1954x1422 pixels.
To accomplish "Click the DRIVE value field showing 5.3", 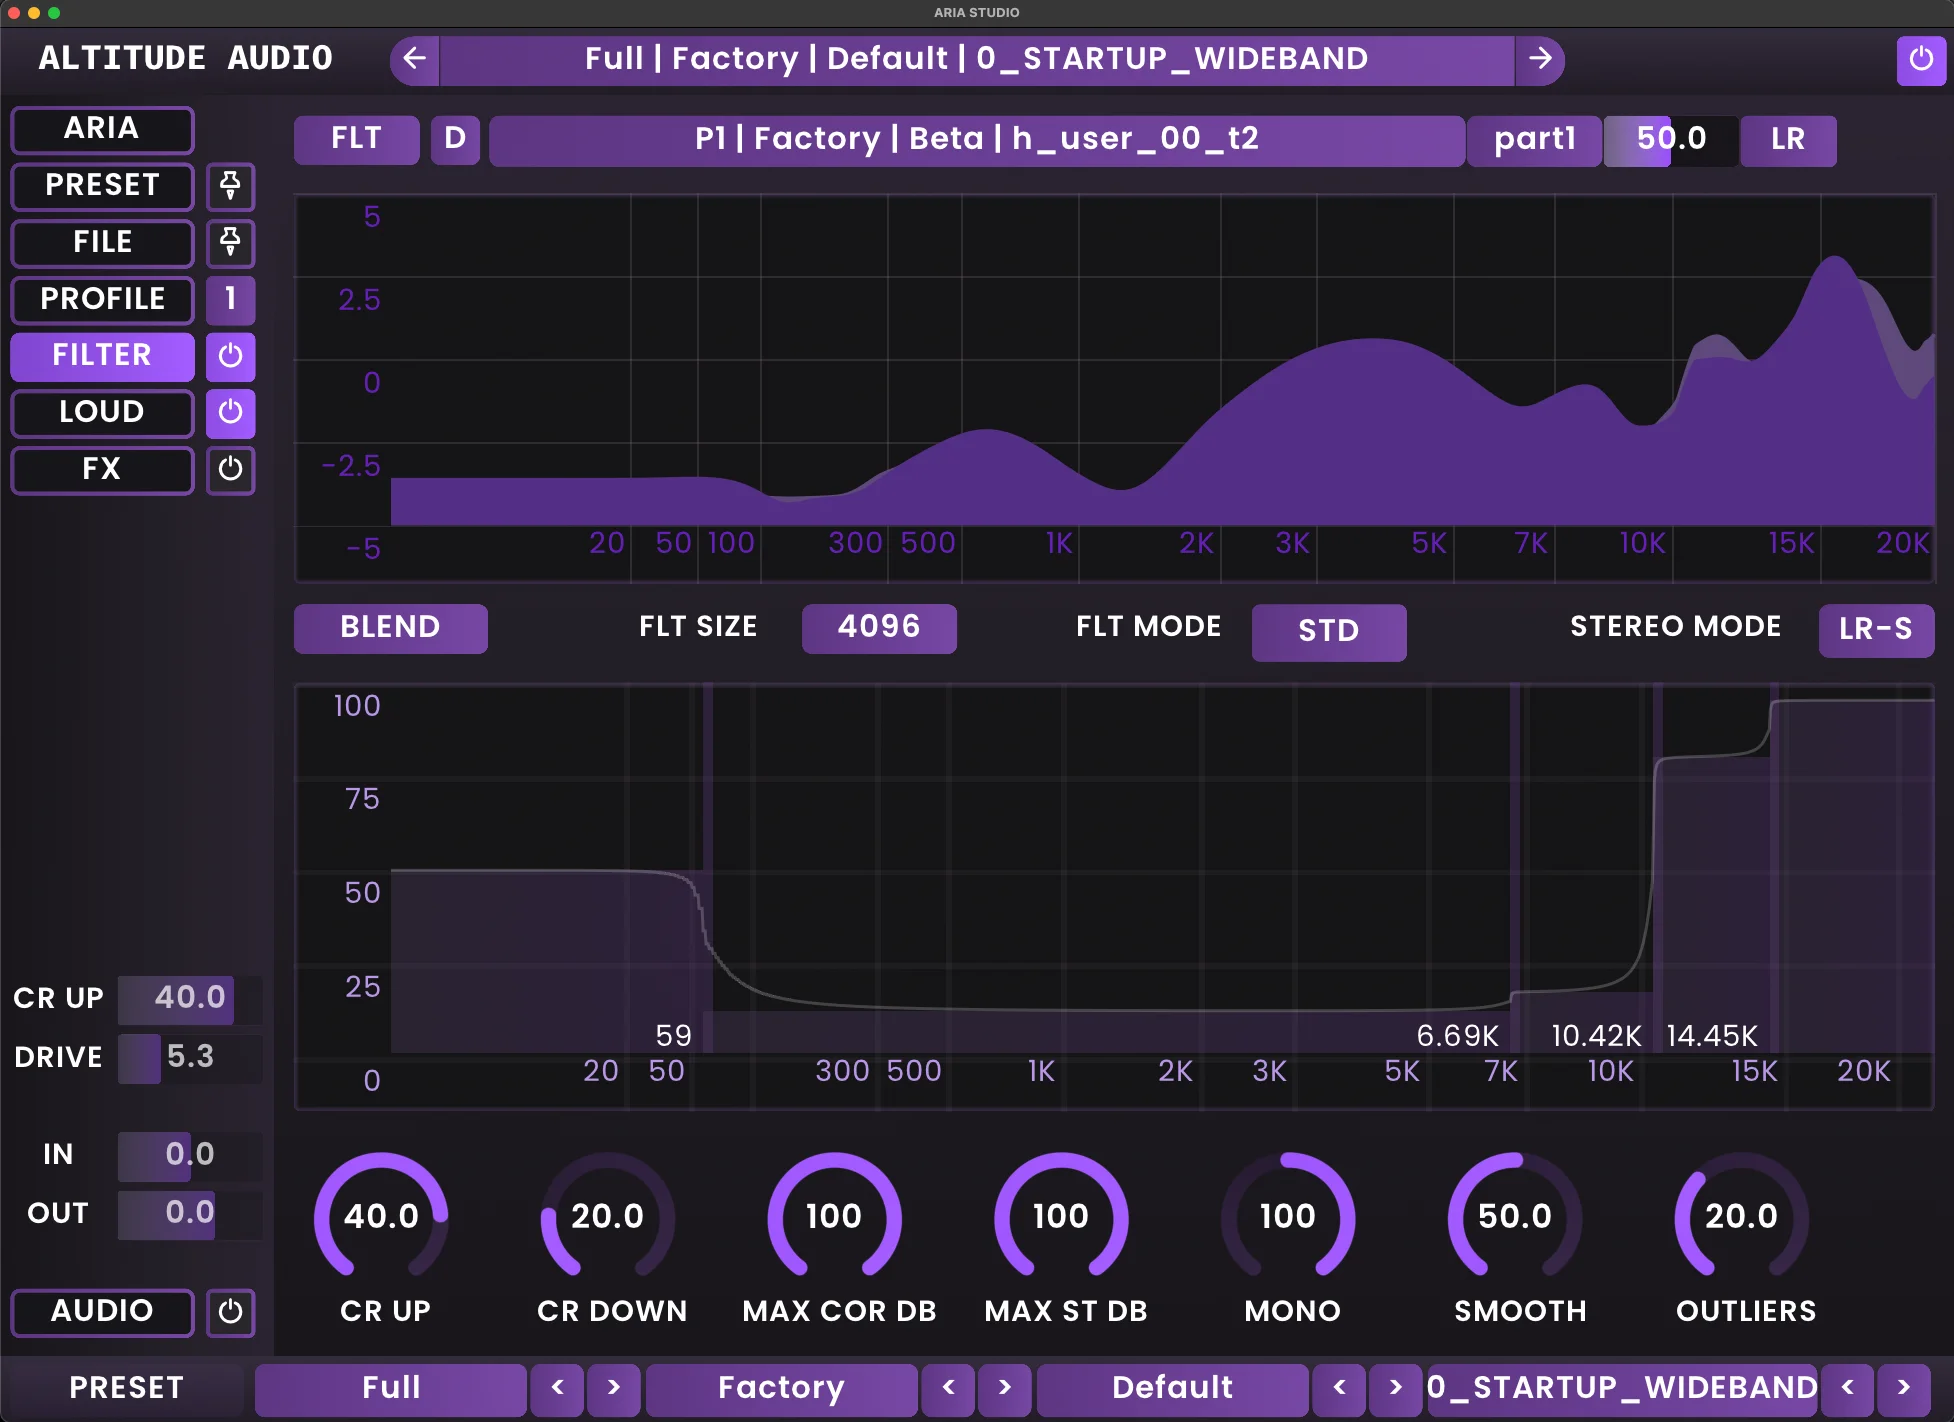I will click(190, 1058).
